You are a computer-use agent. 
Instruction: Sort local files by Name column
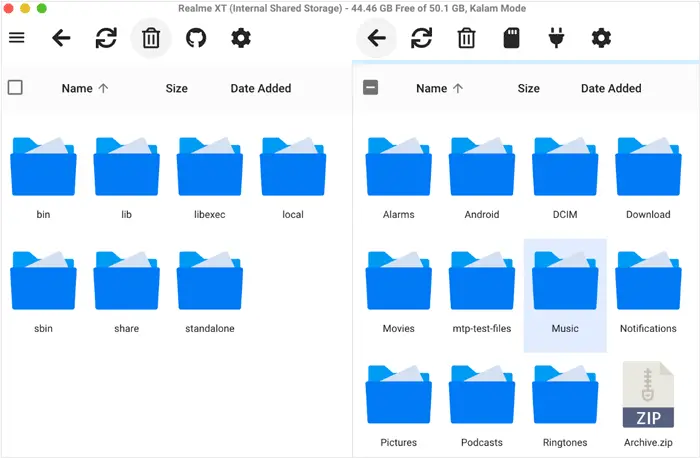click(x=85, y=88)
